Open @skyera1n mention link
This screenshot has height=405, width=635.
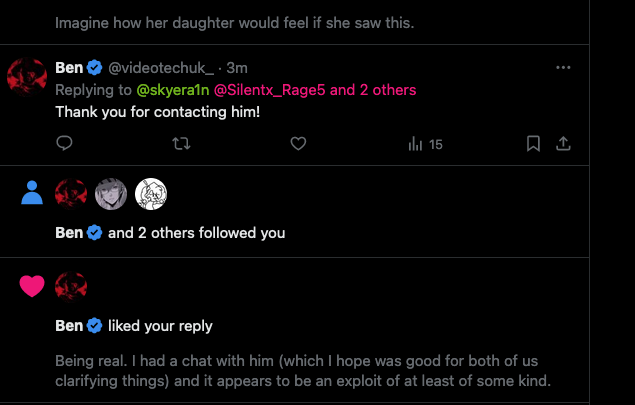[x=172, y=90]
